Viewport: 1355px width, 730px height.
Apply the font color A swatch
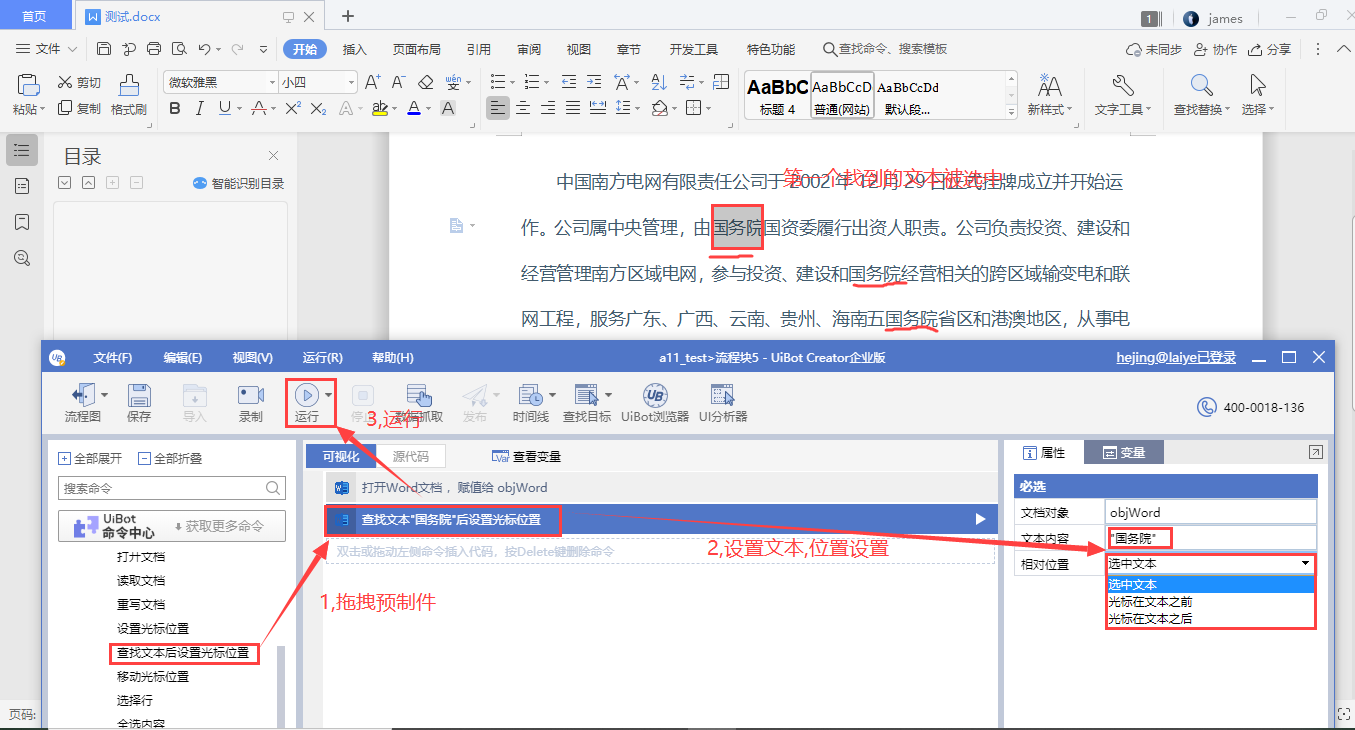click(413, 108)
